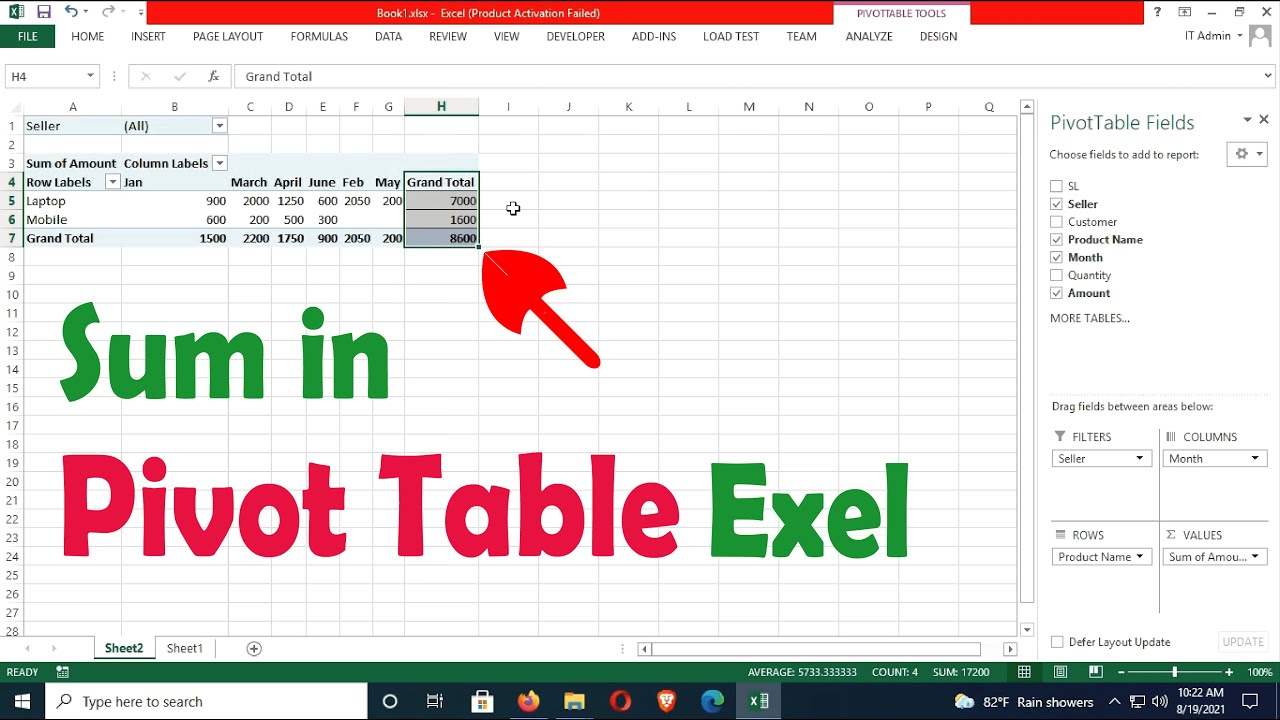
Task: Click the UPDATE button
Action: (1243, 642)
